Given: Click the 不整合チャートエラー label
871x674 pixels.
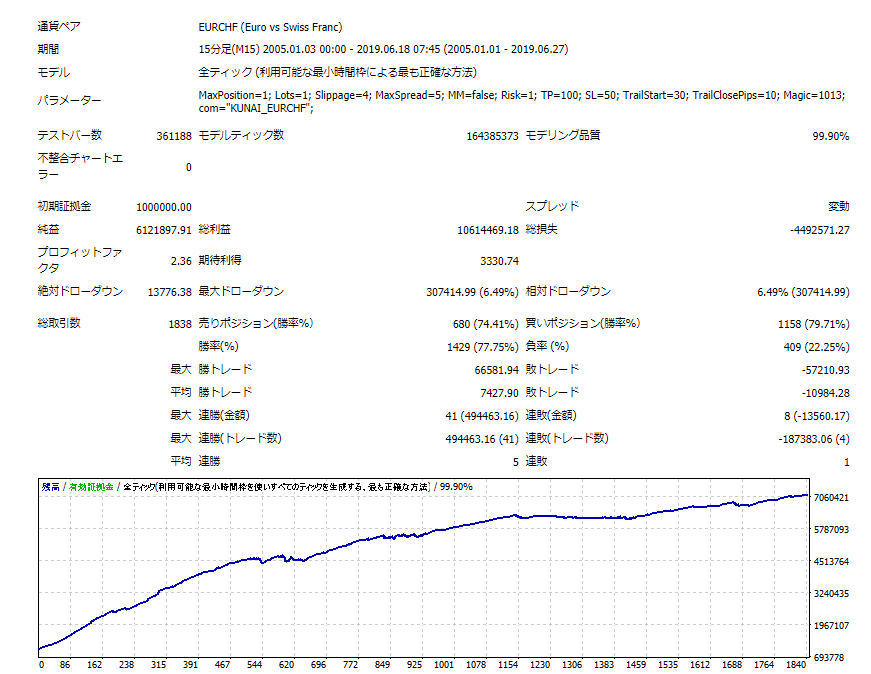Looking at the screenshot, I should 80,166.
